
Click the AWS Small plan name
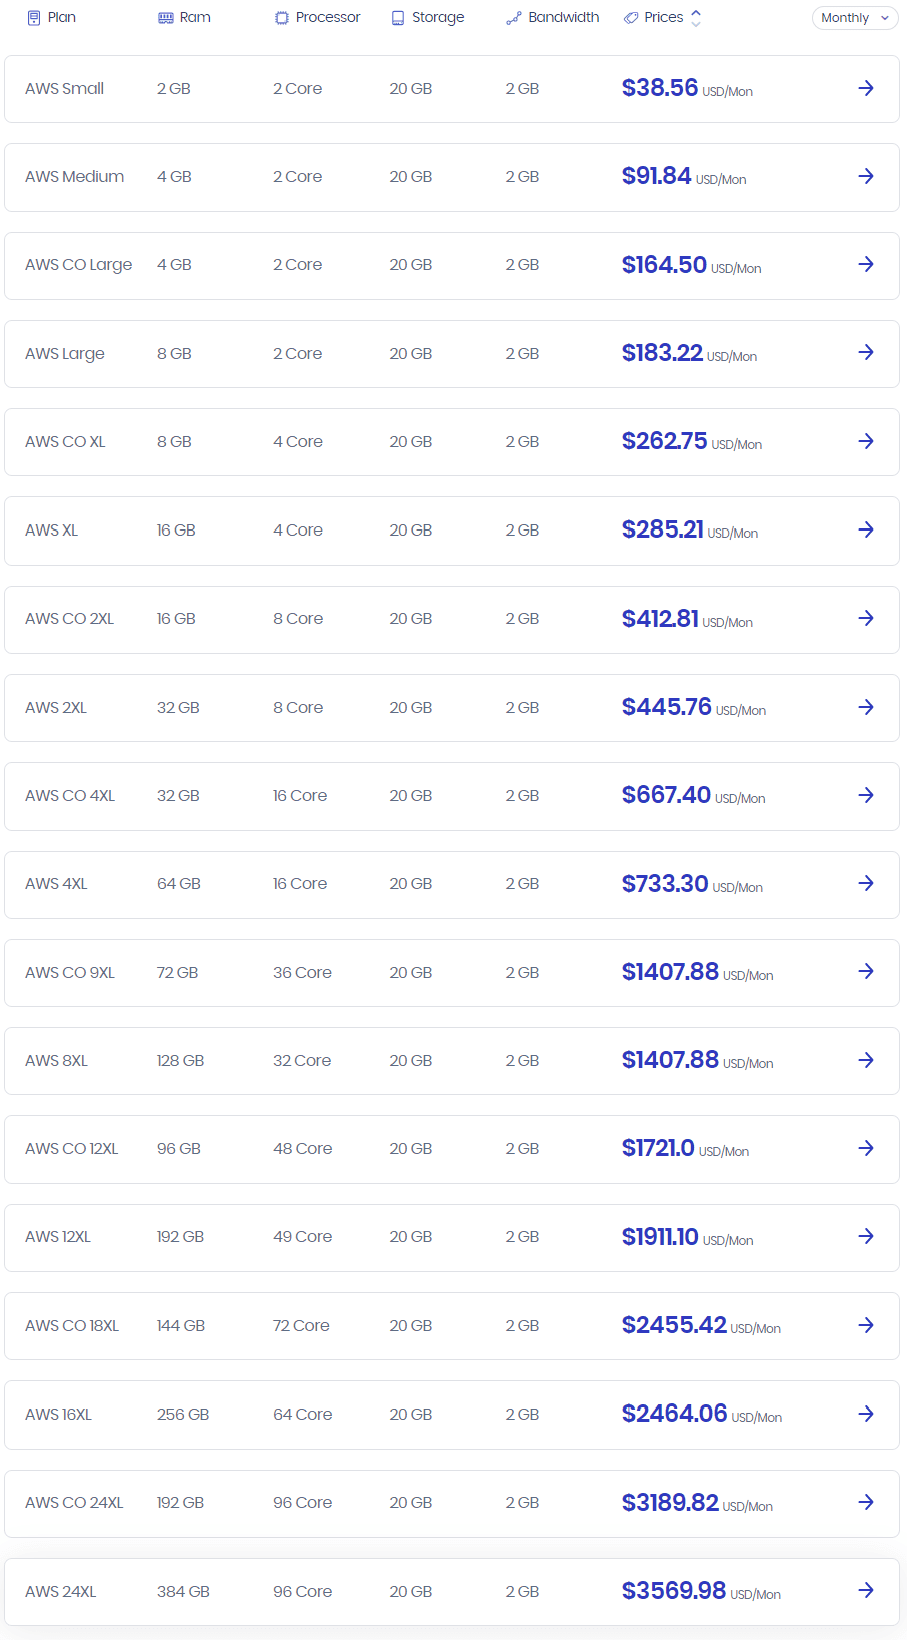tap(65, 89)
